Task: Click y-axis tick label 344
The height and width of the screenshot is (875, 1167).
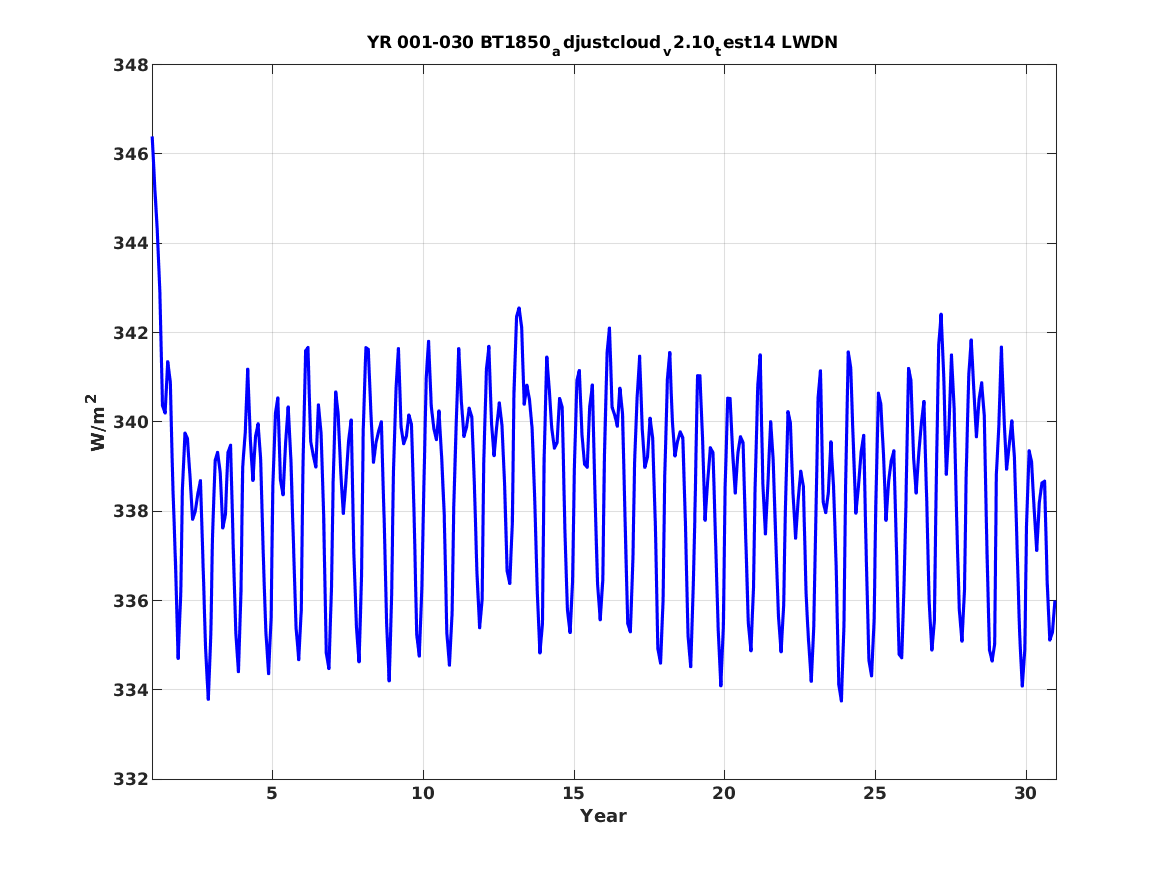Action: pos(130,243)
